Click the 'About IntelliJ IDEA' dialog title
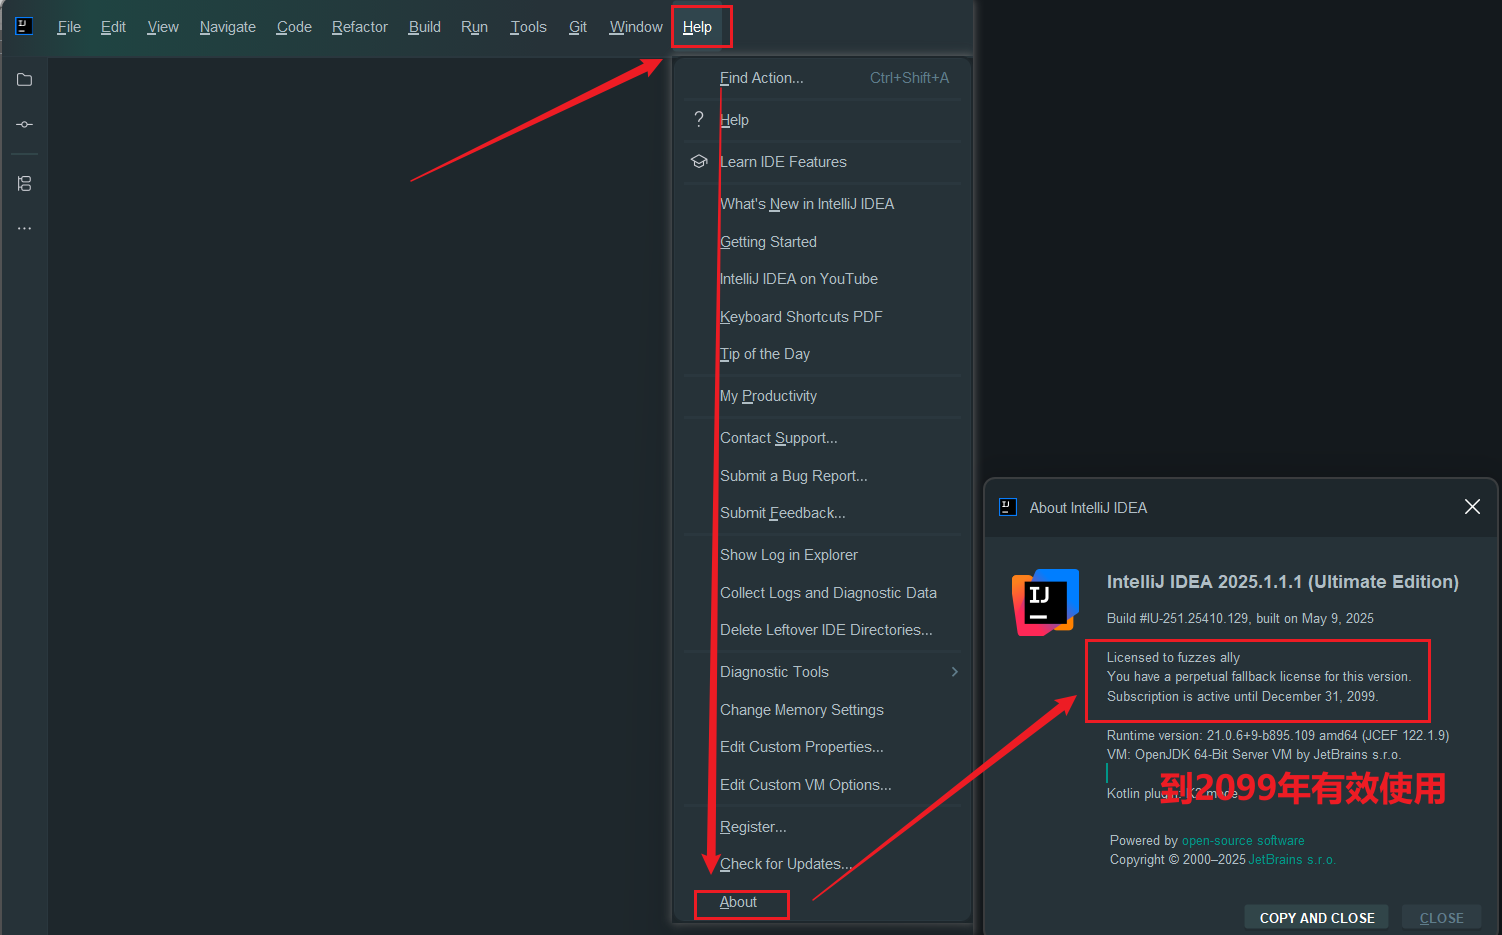 point(1088,508)
